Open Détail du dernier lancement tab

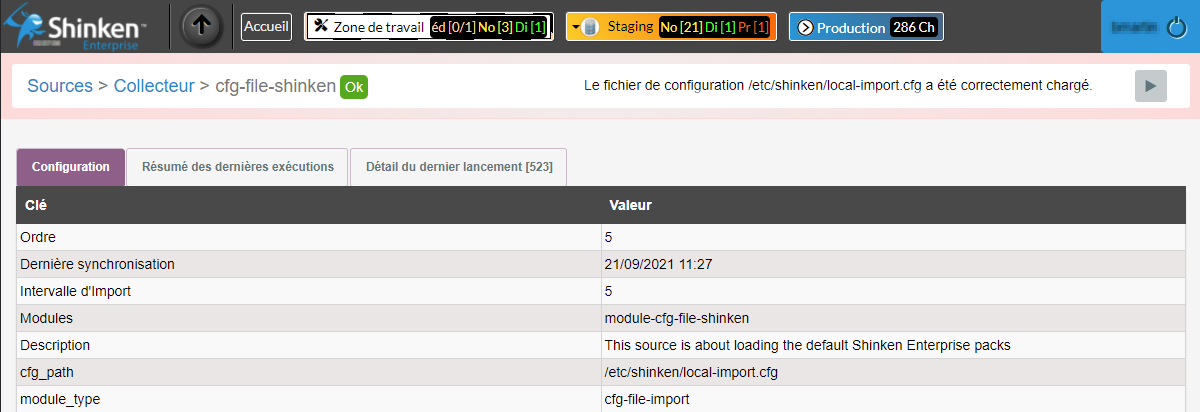tap(458, 167)
